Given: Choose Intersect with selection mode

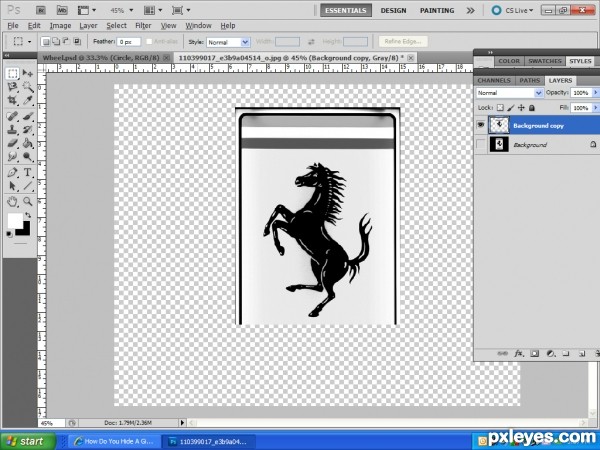Looking at the screenshot, I should (x=77, y=41).
